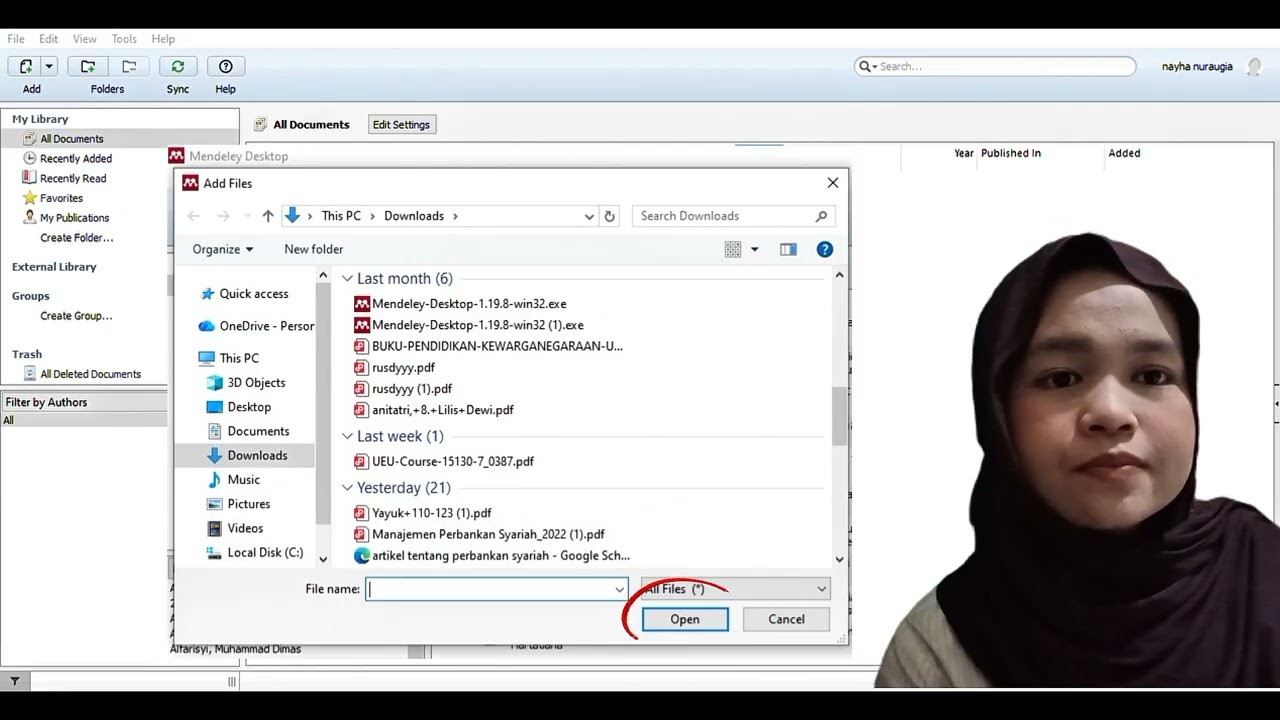Collapse the Last week (1) group
The width and height of the screenshot is (1280, 720).
point(347,437)
